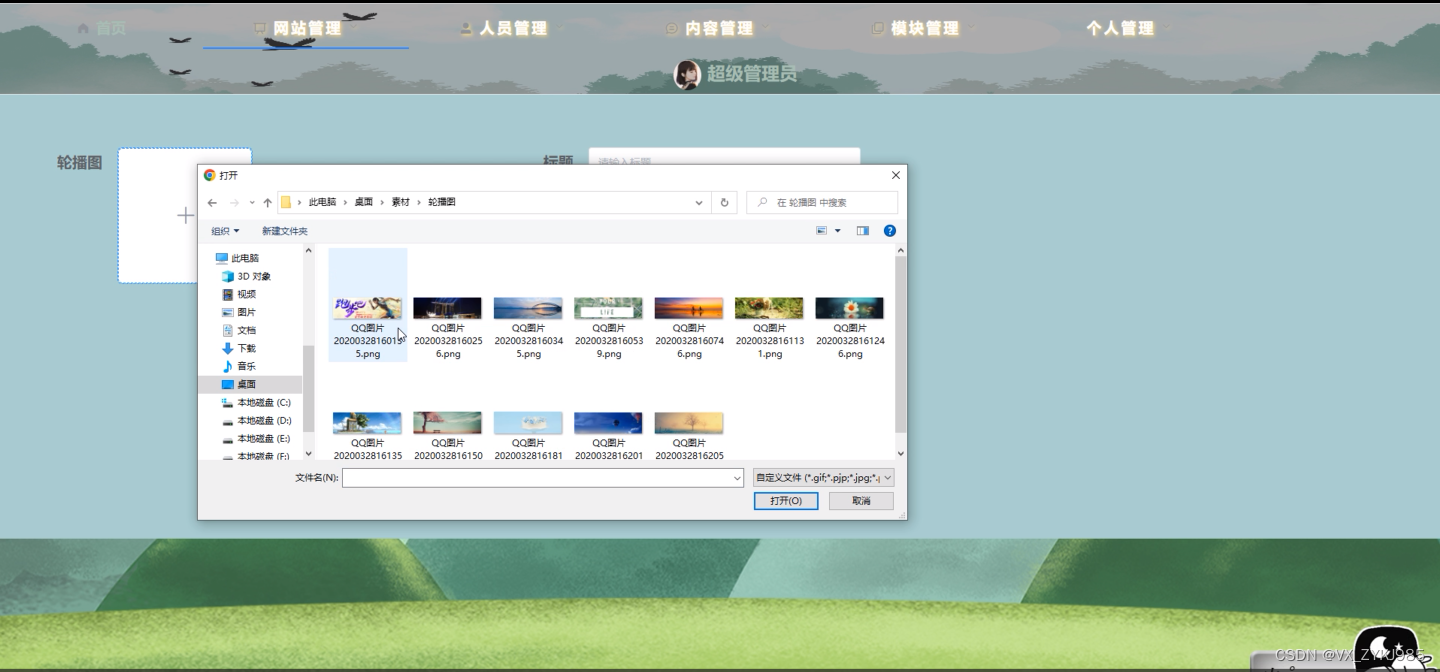Open the 文档 folder in sidebar

[239, 330]
